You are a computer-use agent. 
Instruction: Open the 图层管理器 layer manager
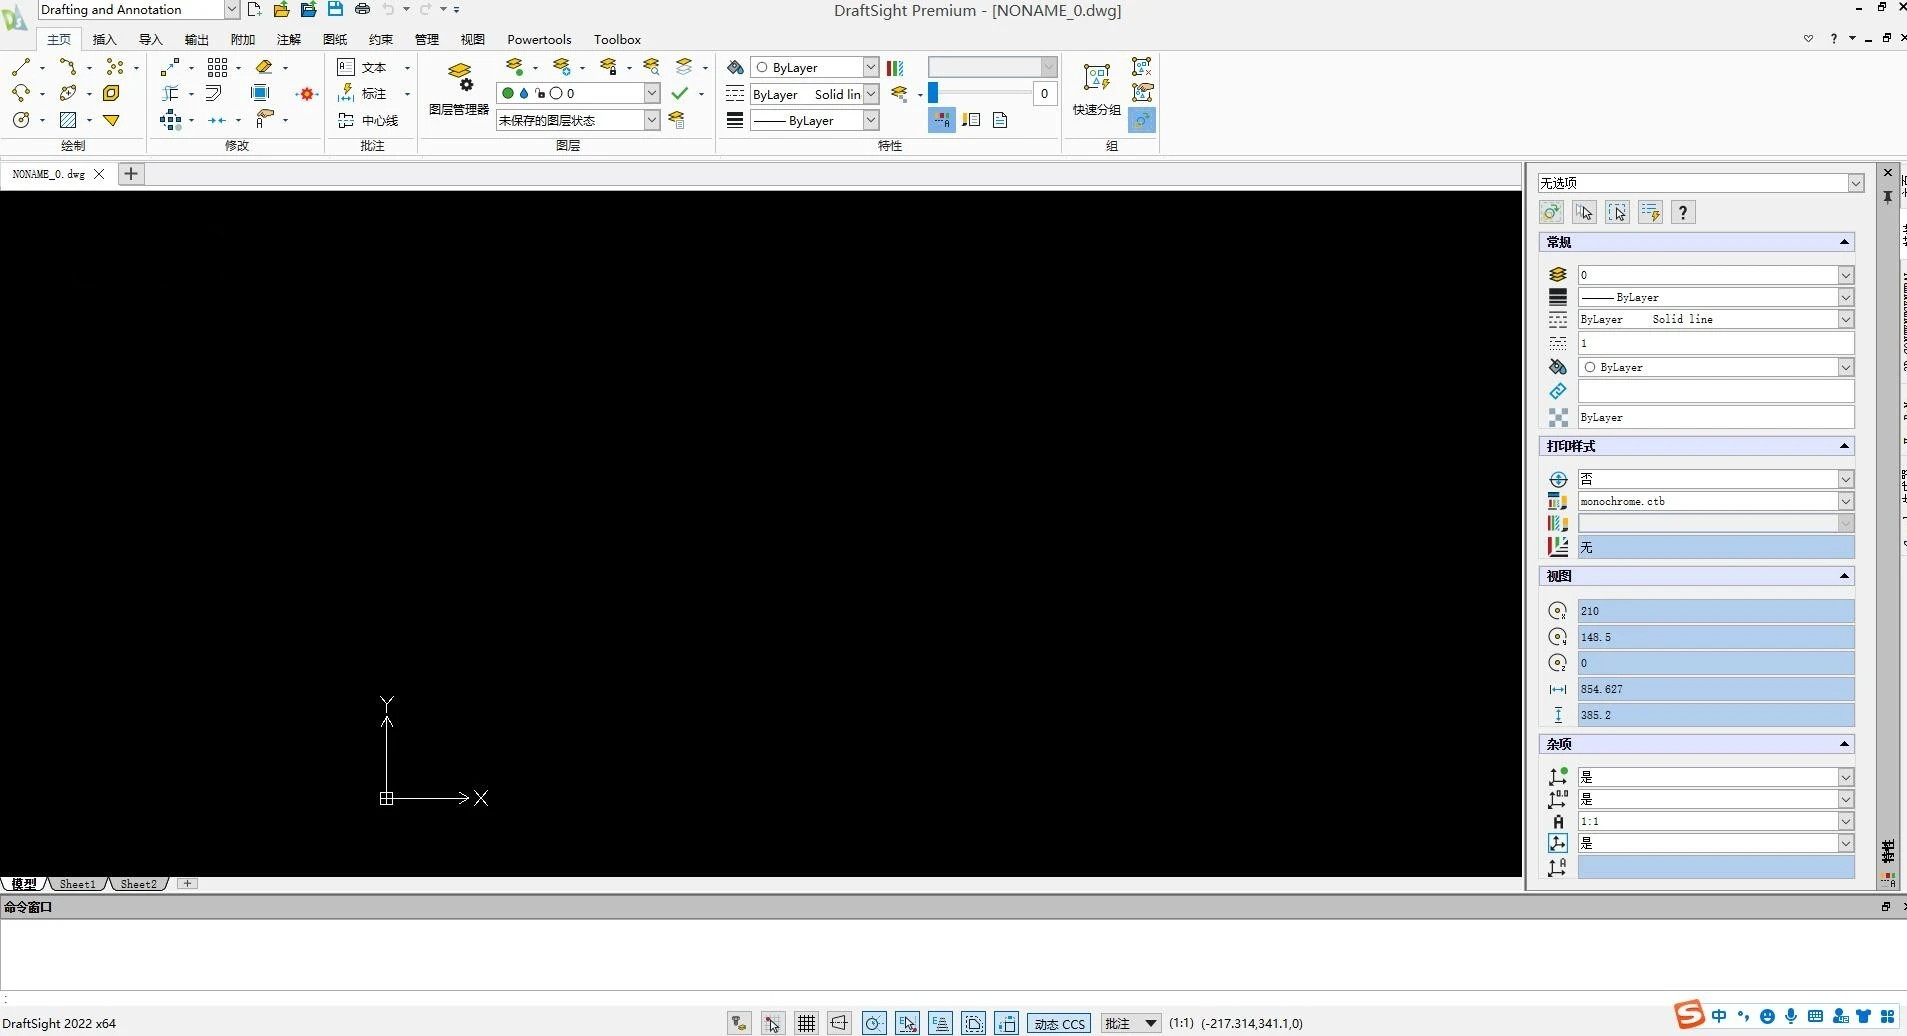point(459,88)
